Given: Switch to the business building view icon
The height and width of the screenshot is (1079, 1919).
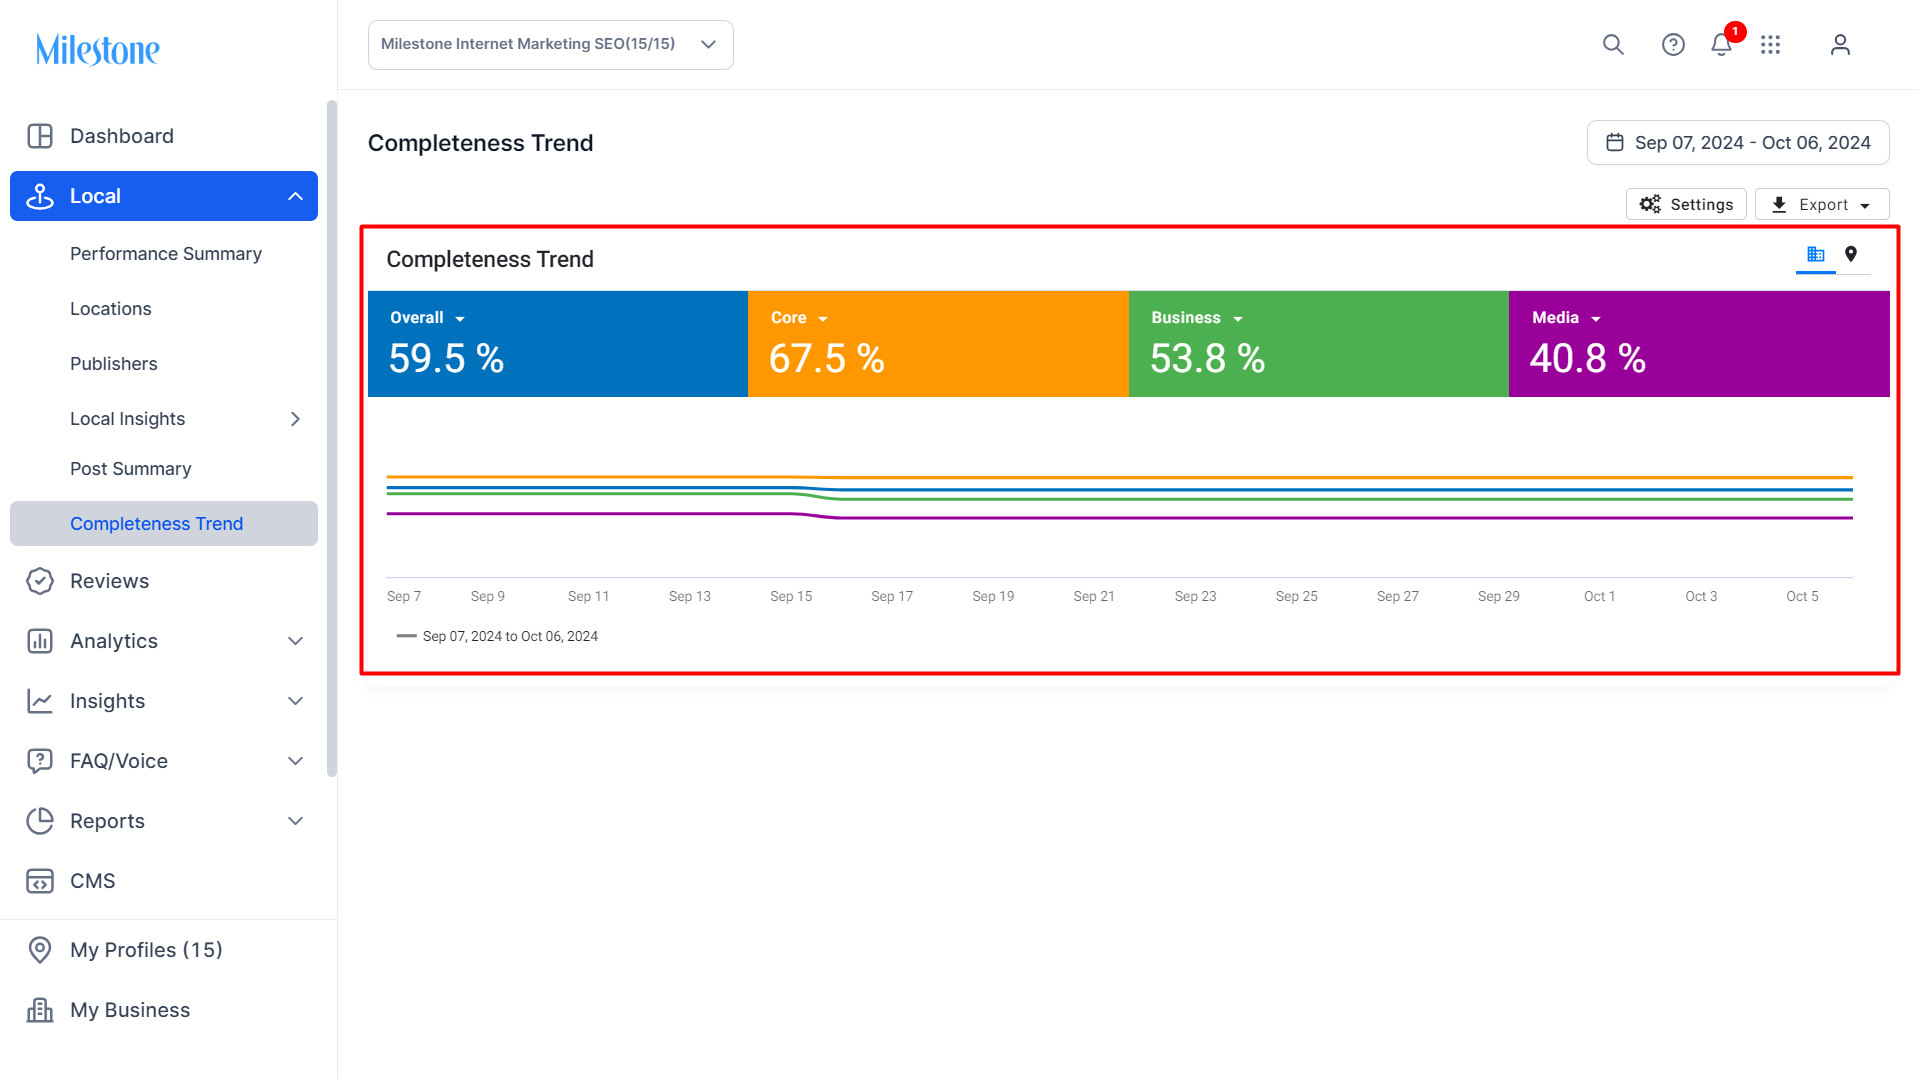Looking at the screenshot, I should pyautogui.click(x=1816, y=254).
